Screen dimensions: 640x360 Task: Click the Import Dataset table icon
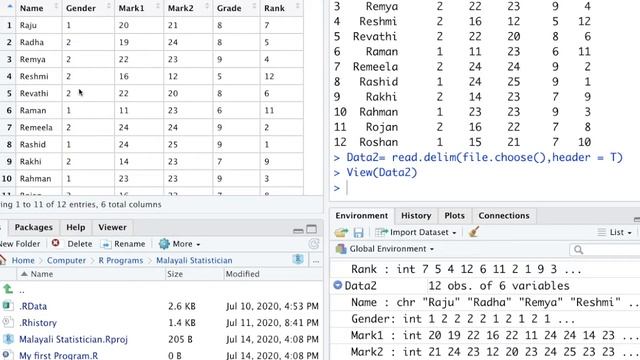382,232
